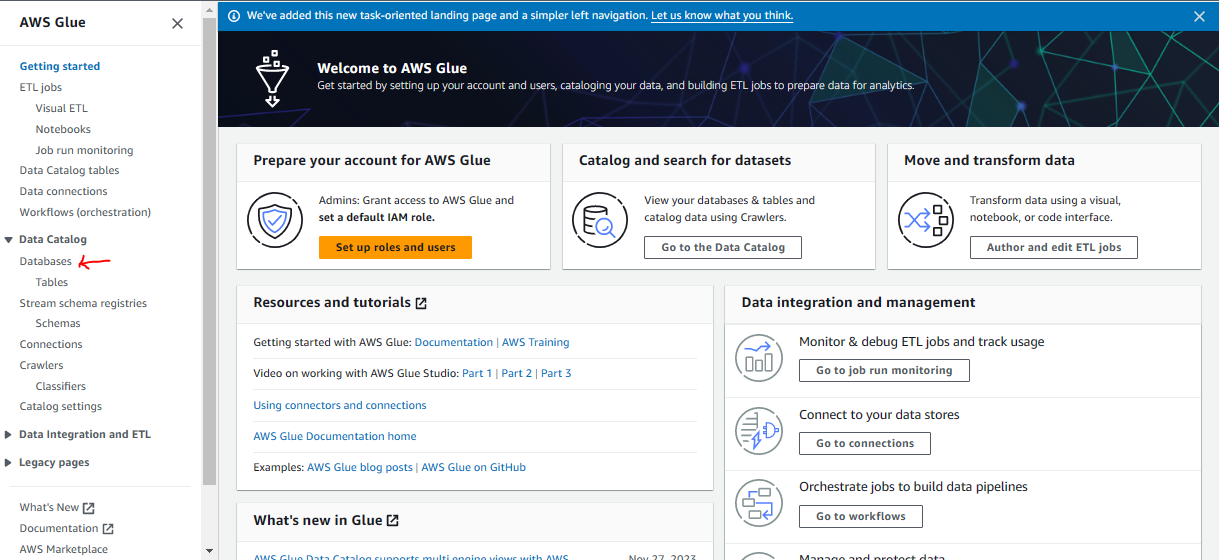Screen dimensions: 1219x560
Task: Click Author and edit ETL jobs button
Action: (1054, 247)
